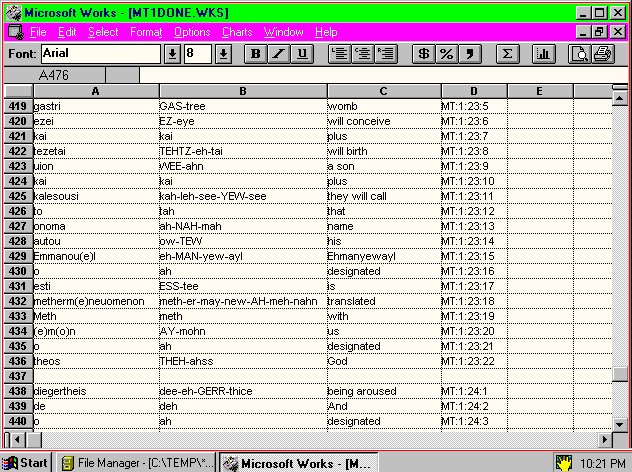
Task: Open the Select menu
Action: click(x=103, y=32)
